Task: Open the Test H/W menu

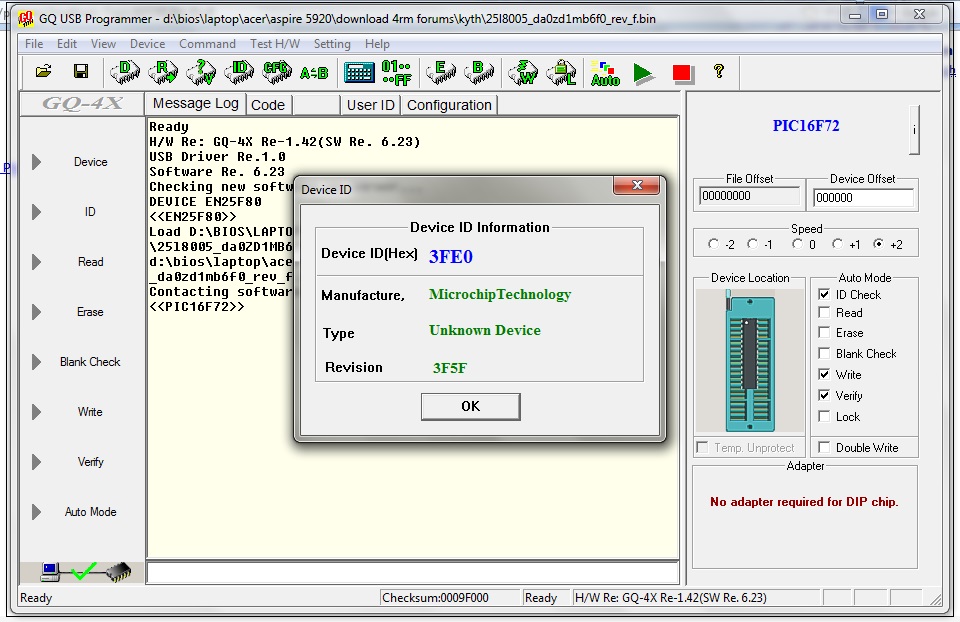Action: 275,44
